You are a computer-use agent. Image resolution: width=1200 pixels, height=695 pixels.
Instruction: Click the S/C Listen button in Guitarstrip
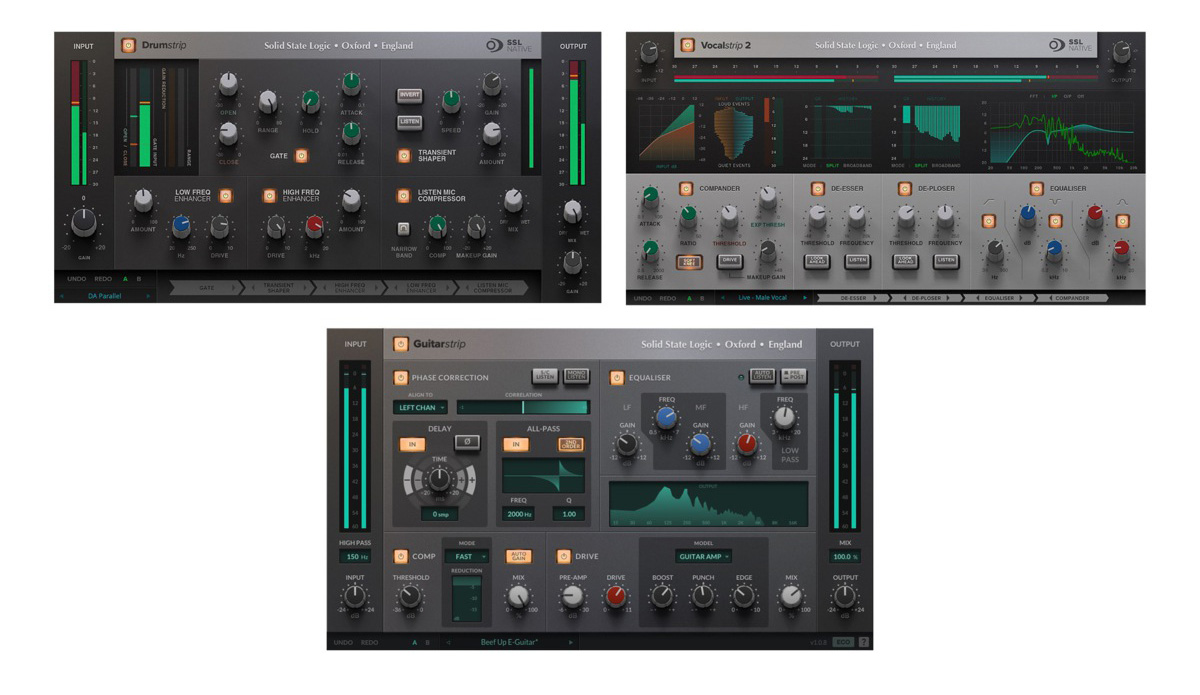tap(543, 375)
